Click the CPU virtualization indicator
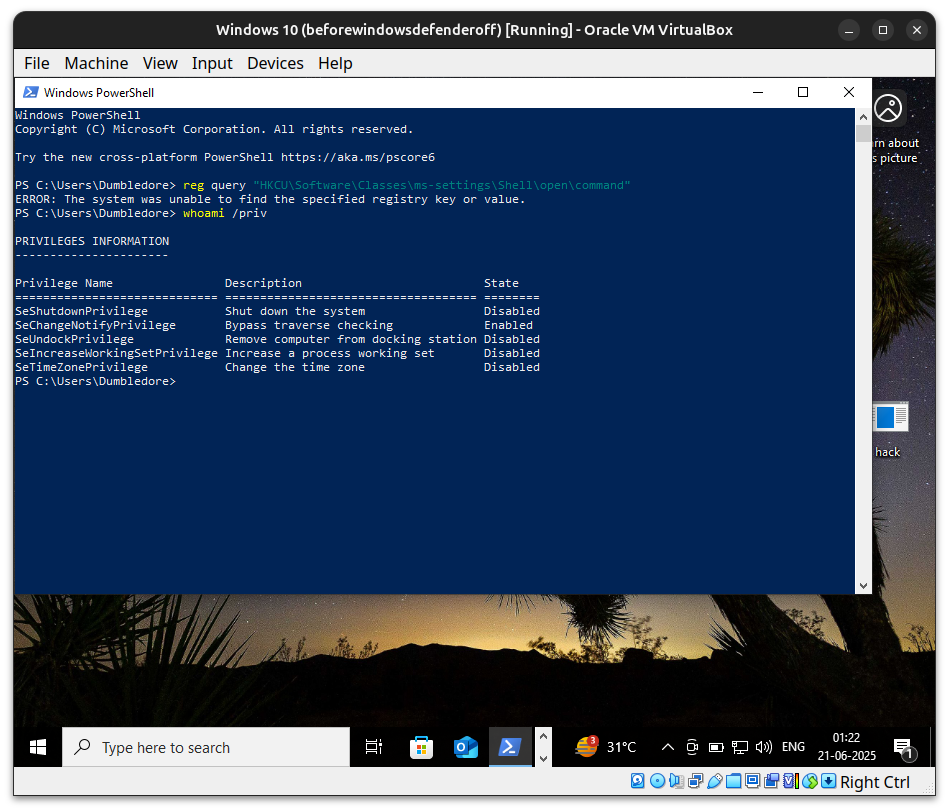 pyautogui.click(x=791, y=781)
